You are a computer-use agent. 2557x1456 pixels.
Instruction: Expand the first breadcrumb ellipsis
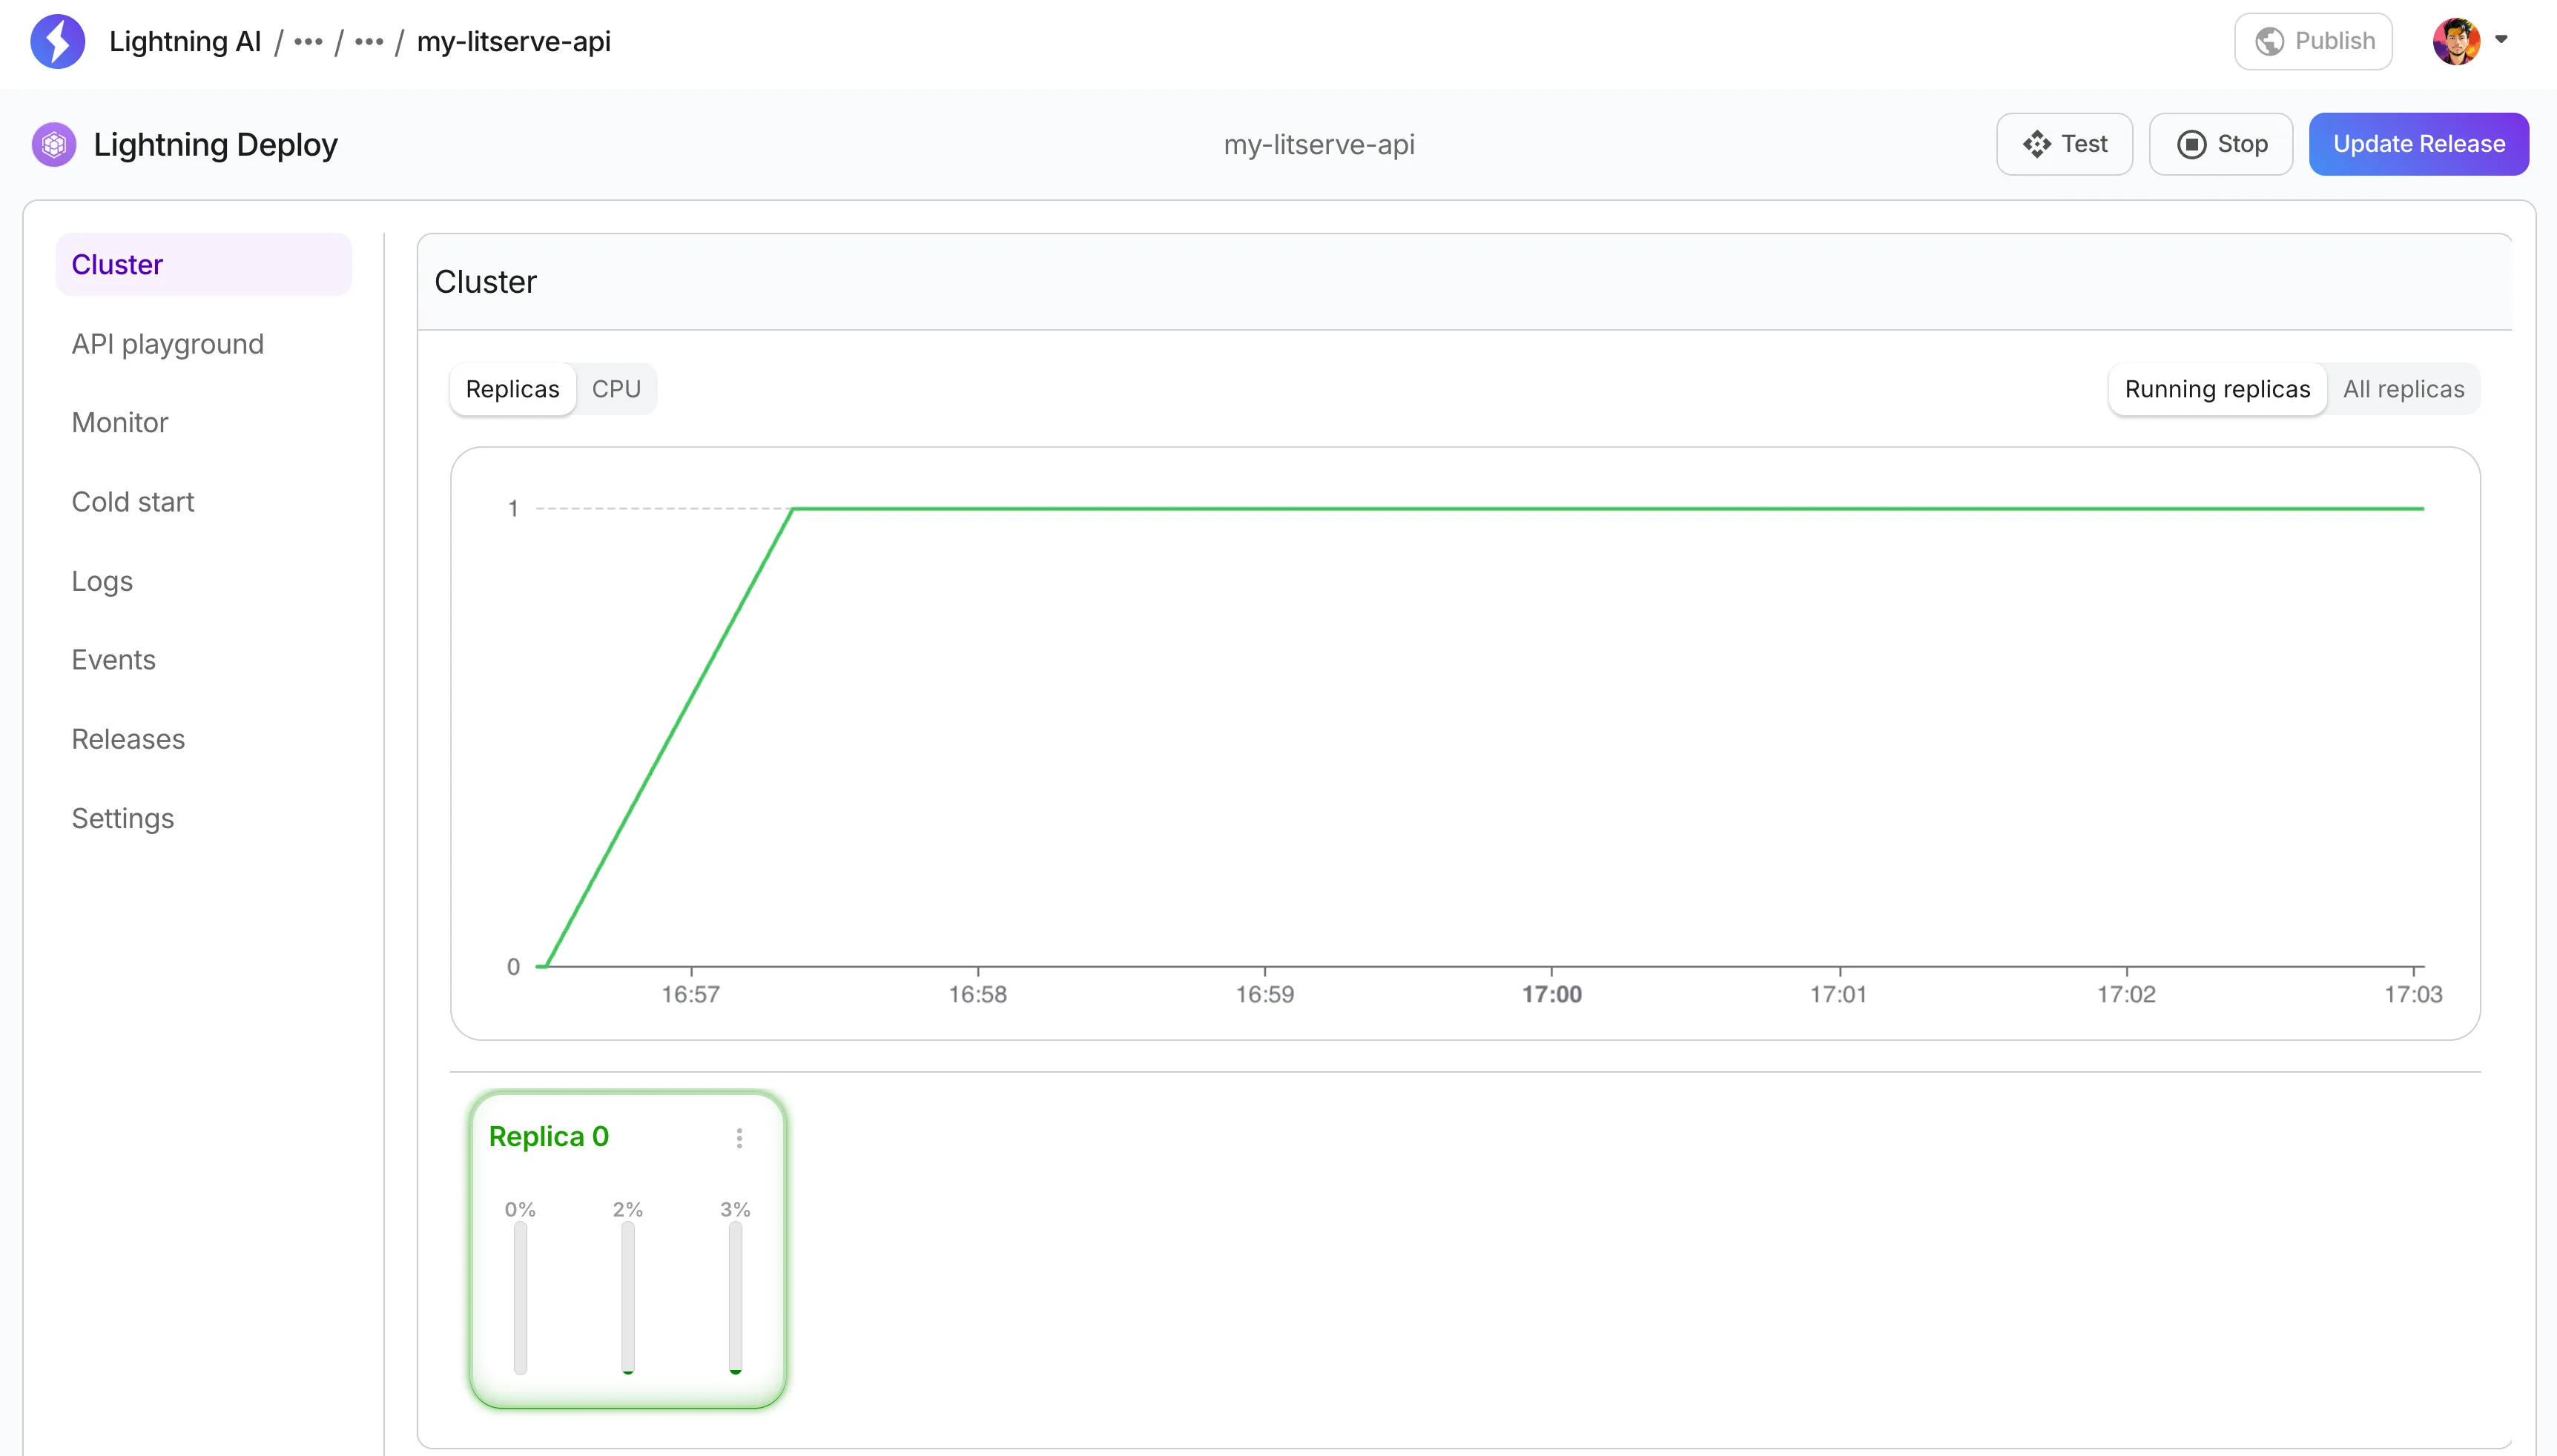coord(308,42)
